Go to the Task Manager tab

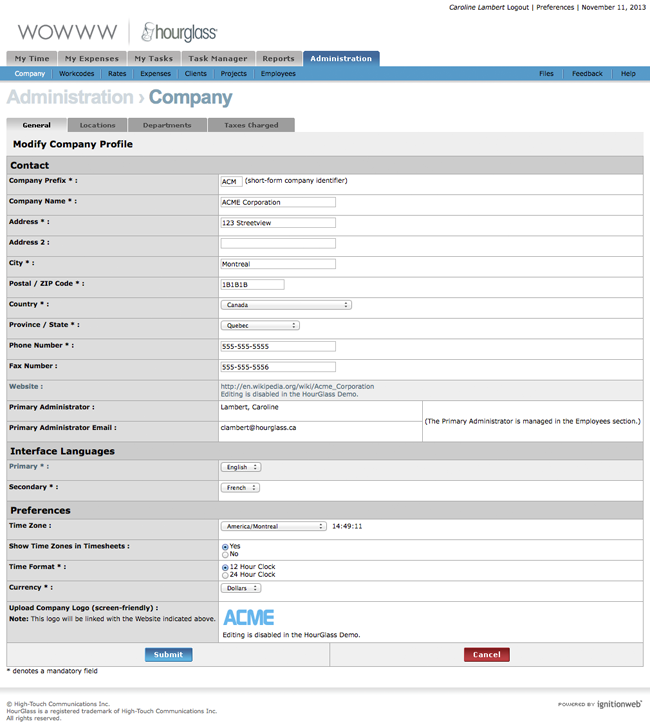[217, 59]
